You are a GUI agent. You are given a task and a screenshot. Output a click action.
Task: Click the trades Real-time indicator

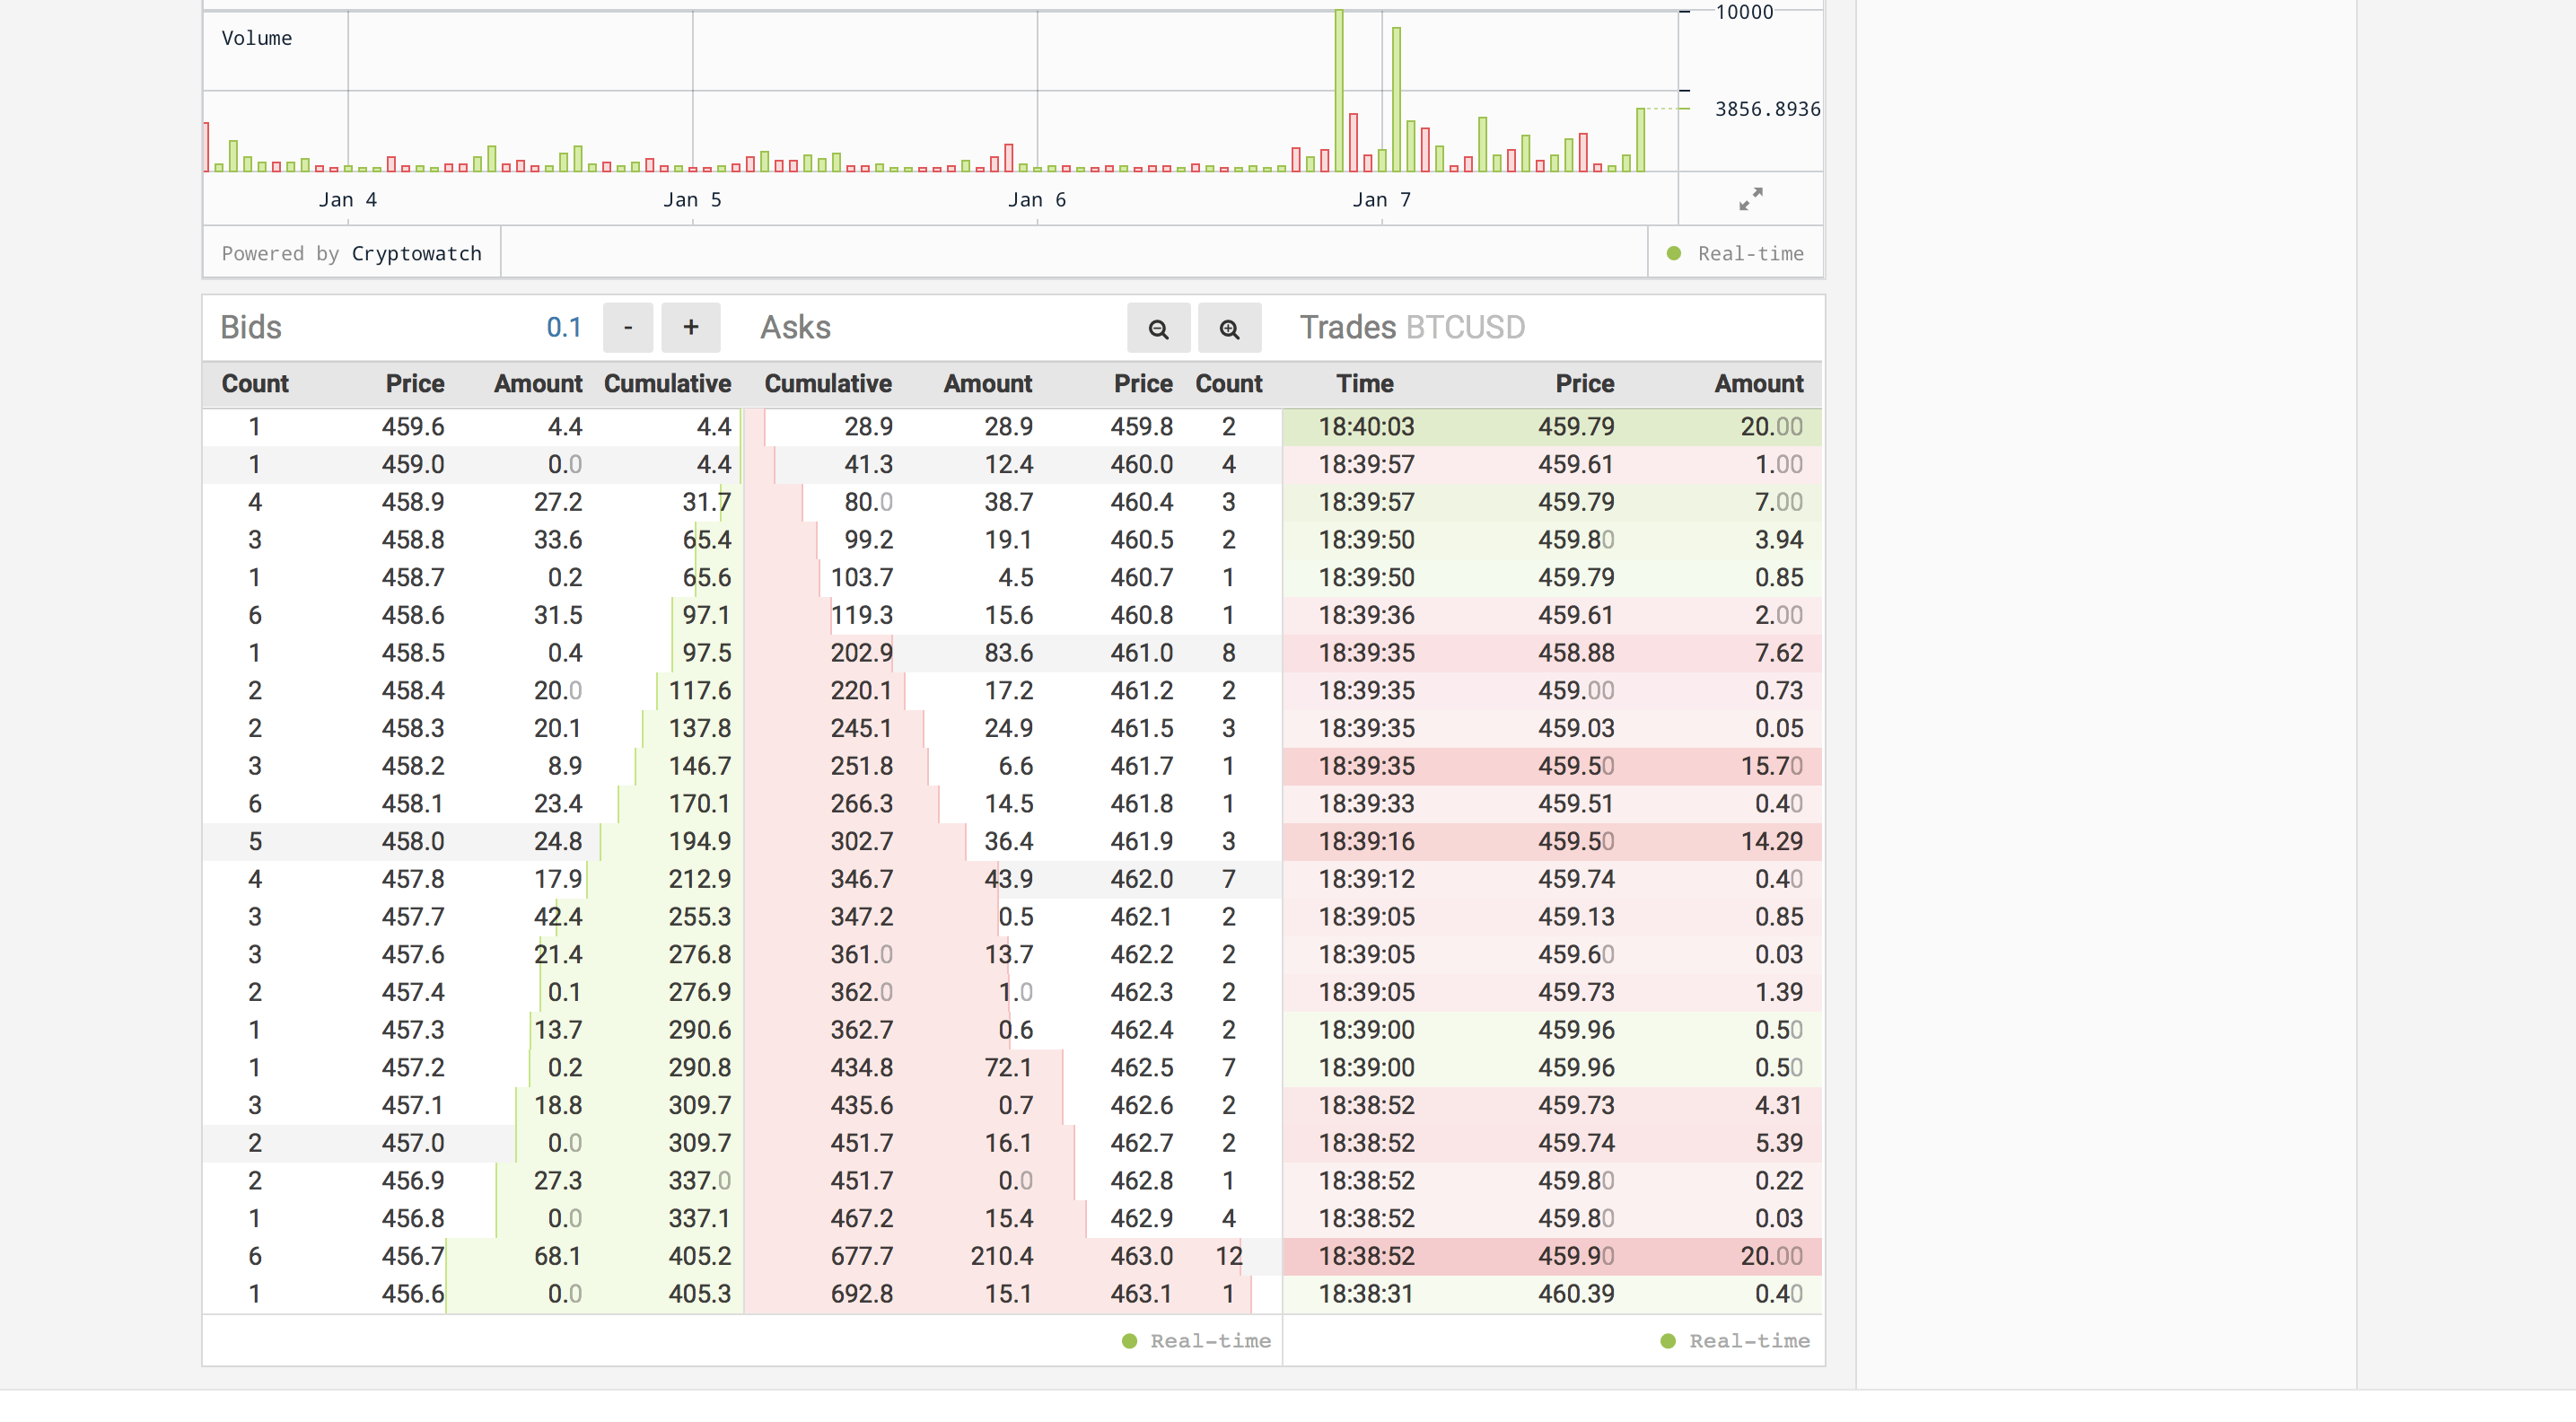pos(1736,1341)
